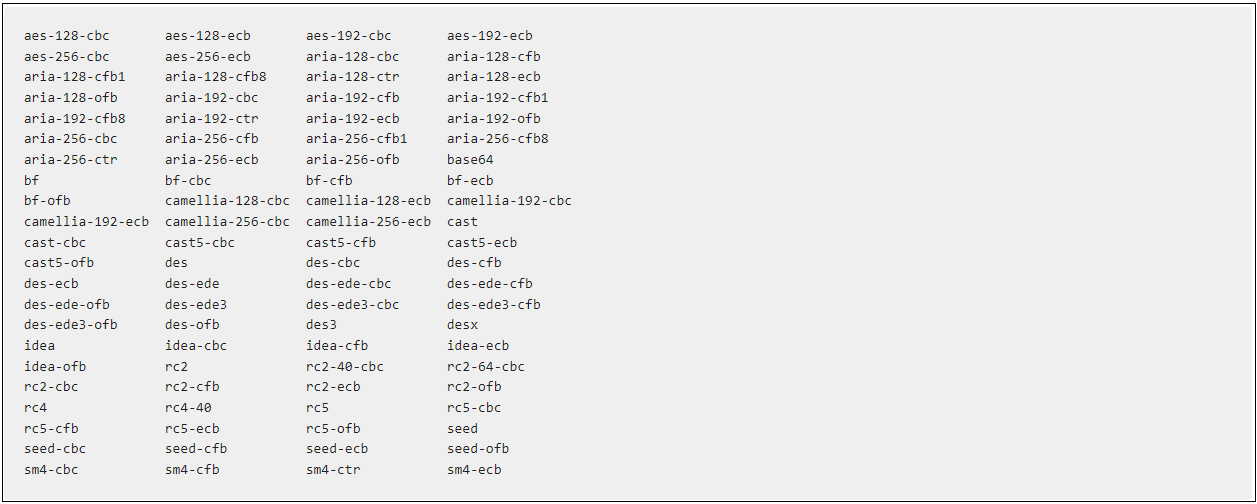Click the camellia-192-ecb entry
1257x504 pixels.
pyautogui.click(x=87, y=222)
